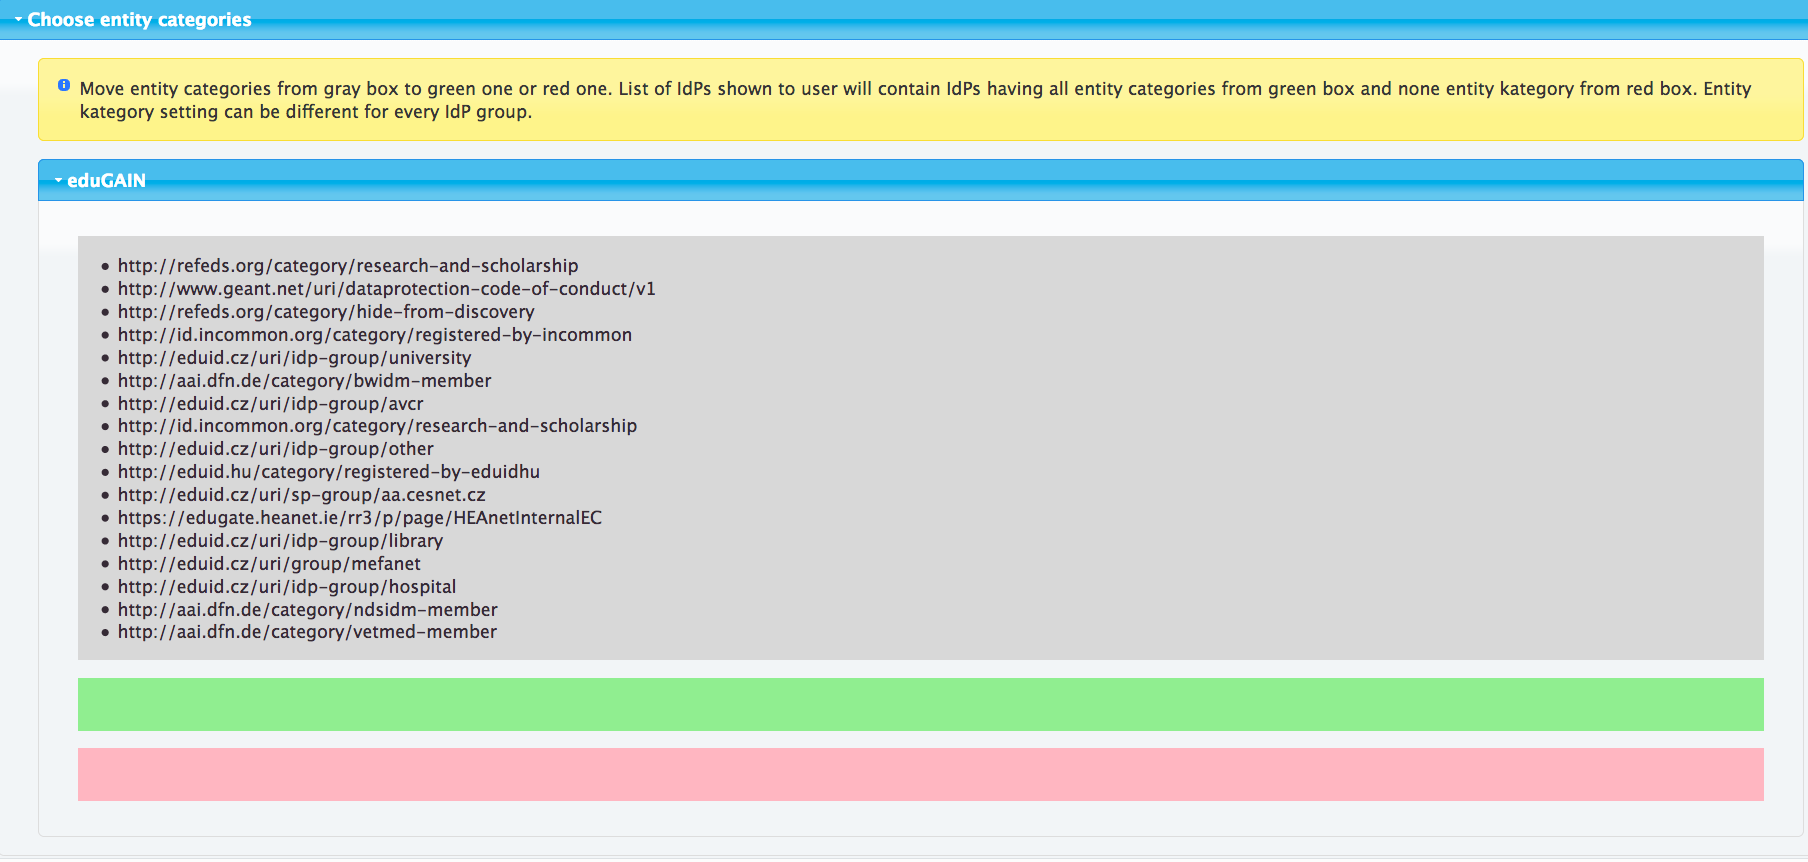The height and width of the screenshot is (862, 1808).
Task: Click the refeds hide-from-discovery category
Action: pos(325,312)
